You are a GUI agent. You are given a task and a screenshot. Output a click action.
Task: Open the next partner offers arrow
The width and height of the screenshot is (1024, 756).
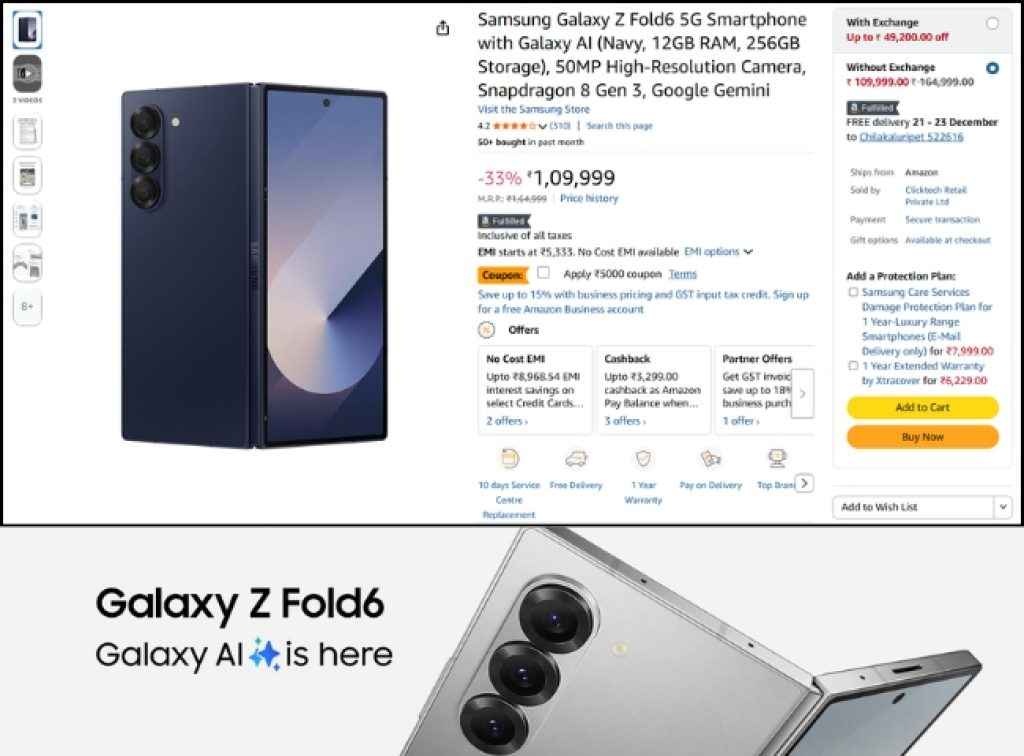click(x=803, y=394)
